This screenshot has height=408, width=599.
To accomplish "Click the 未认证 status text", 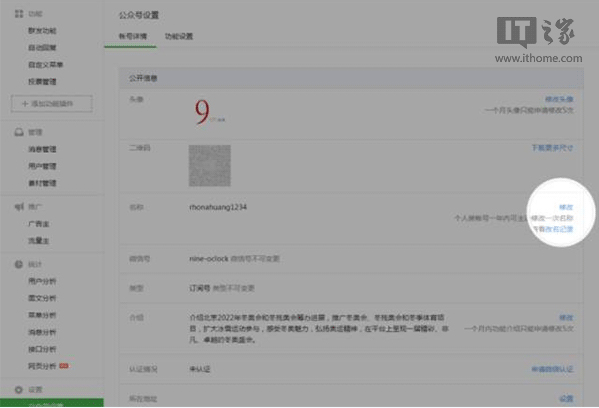I will 200,369.
